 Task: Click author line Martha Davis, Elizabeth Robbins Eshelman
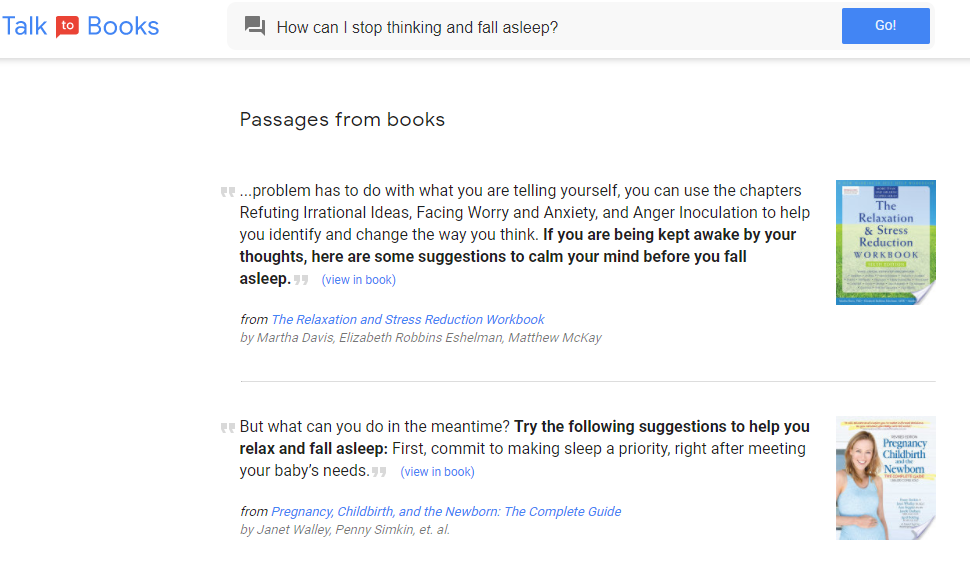[421, 338]
